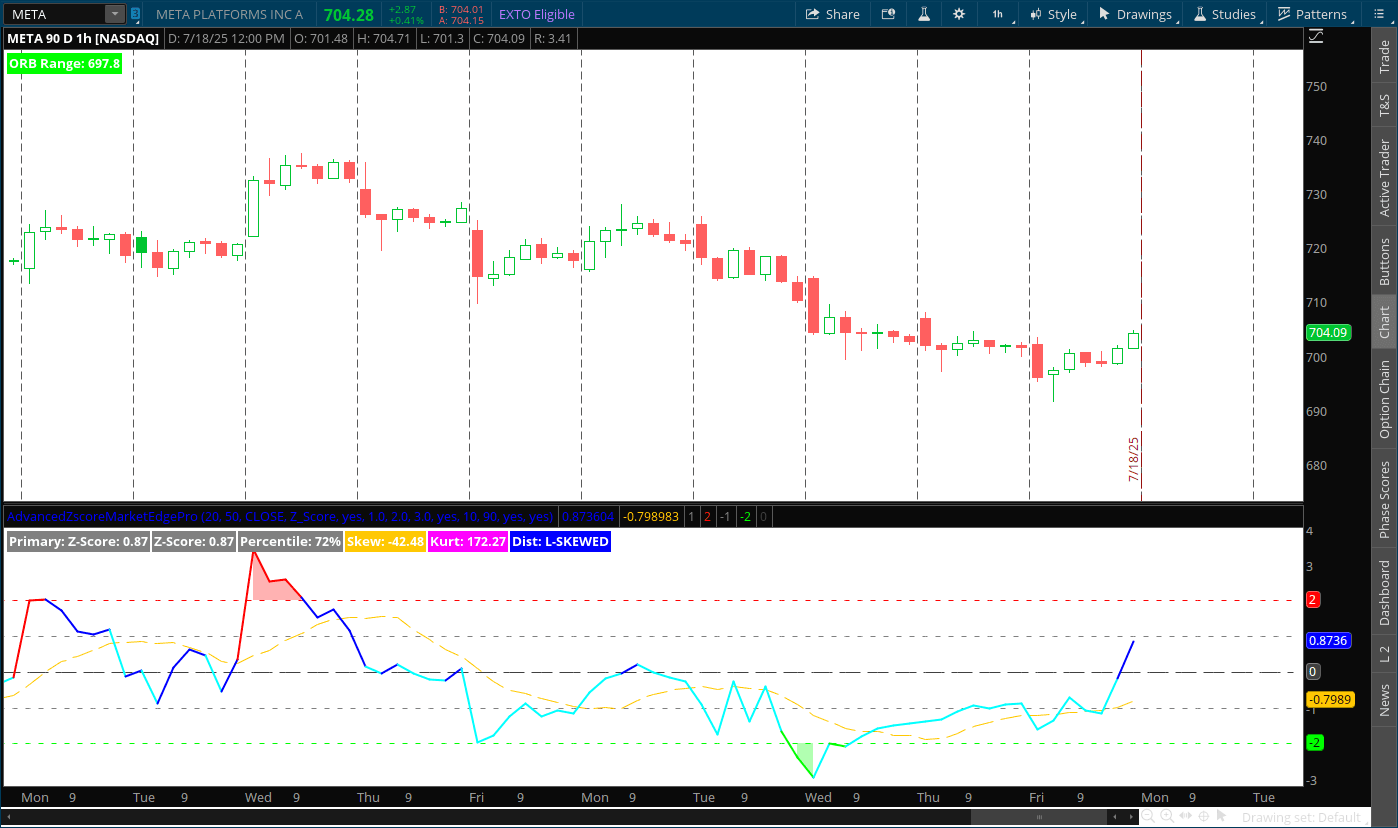Image resolution: width=1398 pixels, height=828 pixels.
Task: Select the arrow cursor tool near Drawing set
Action: point(1222,816)
